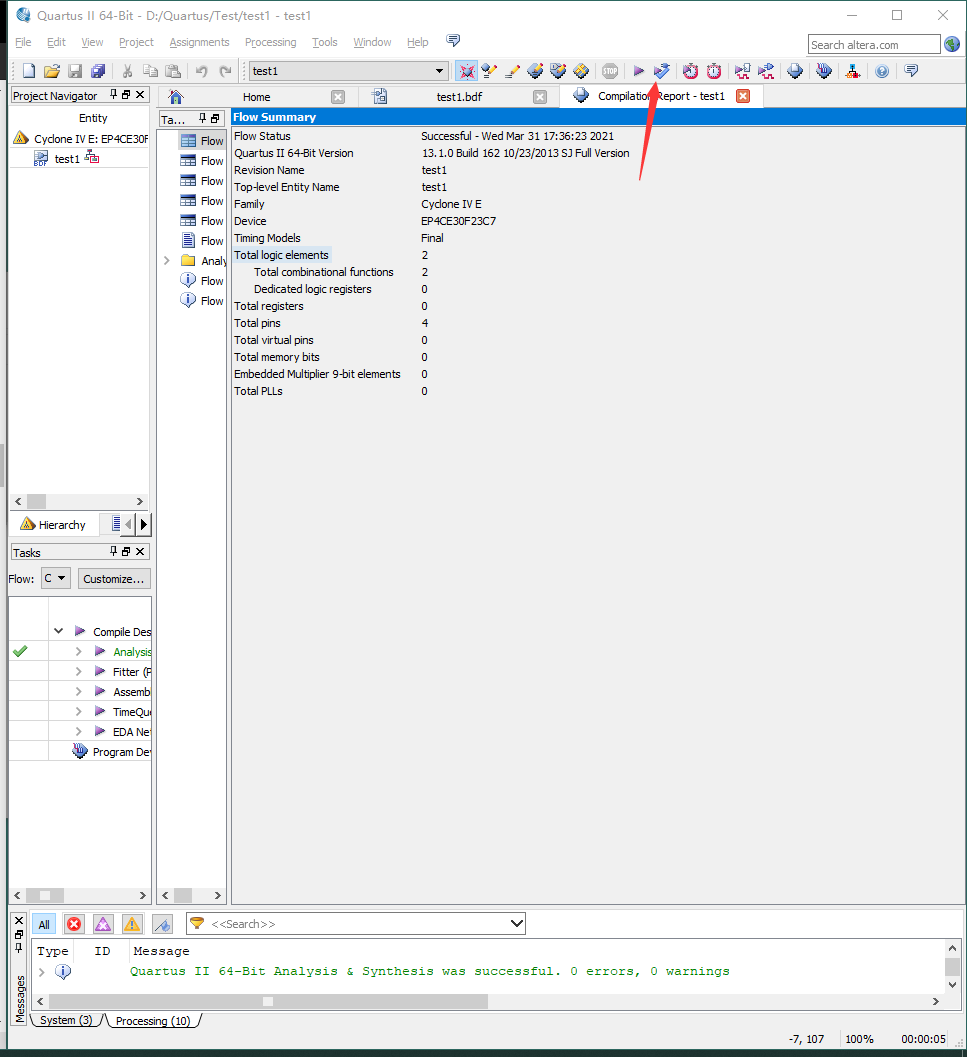This screenshot has width=967, height=1057.
Task: Click the Tasks panel horizontal scrollbar thumb
Action: pos(45,895)
